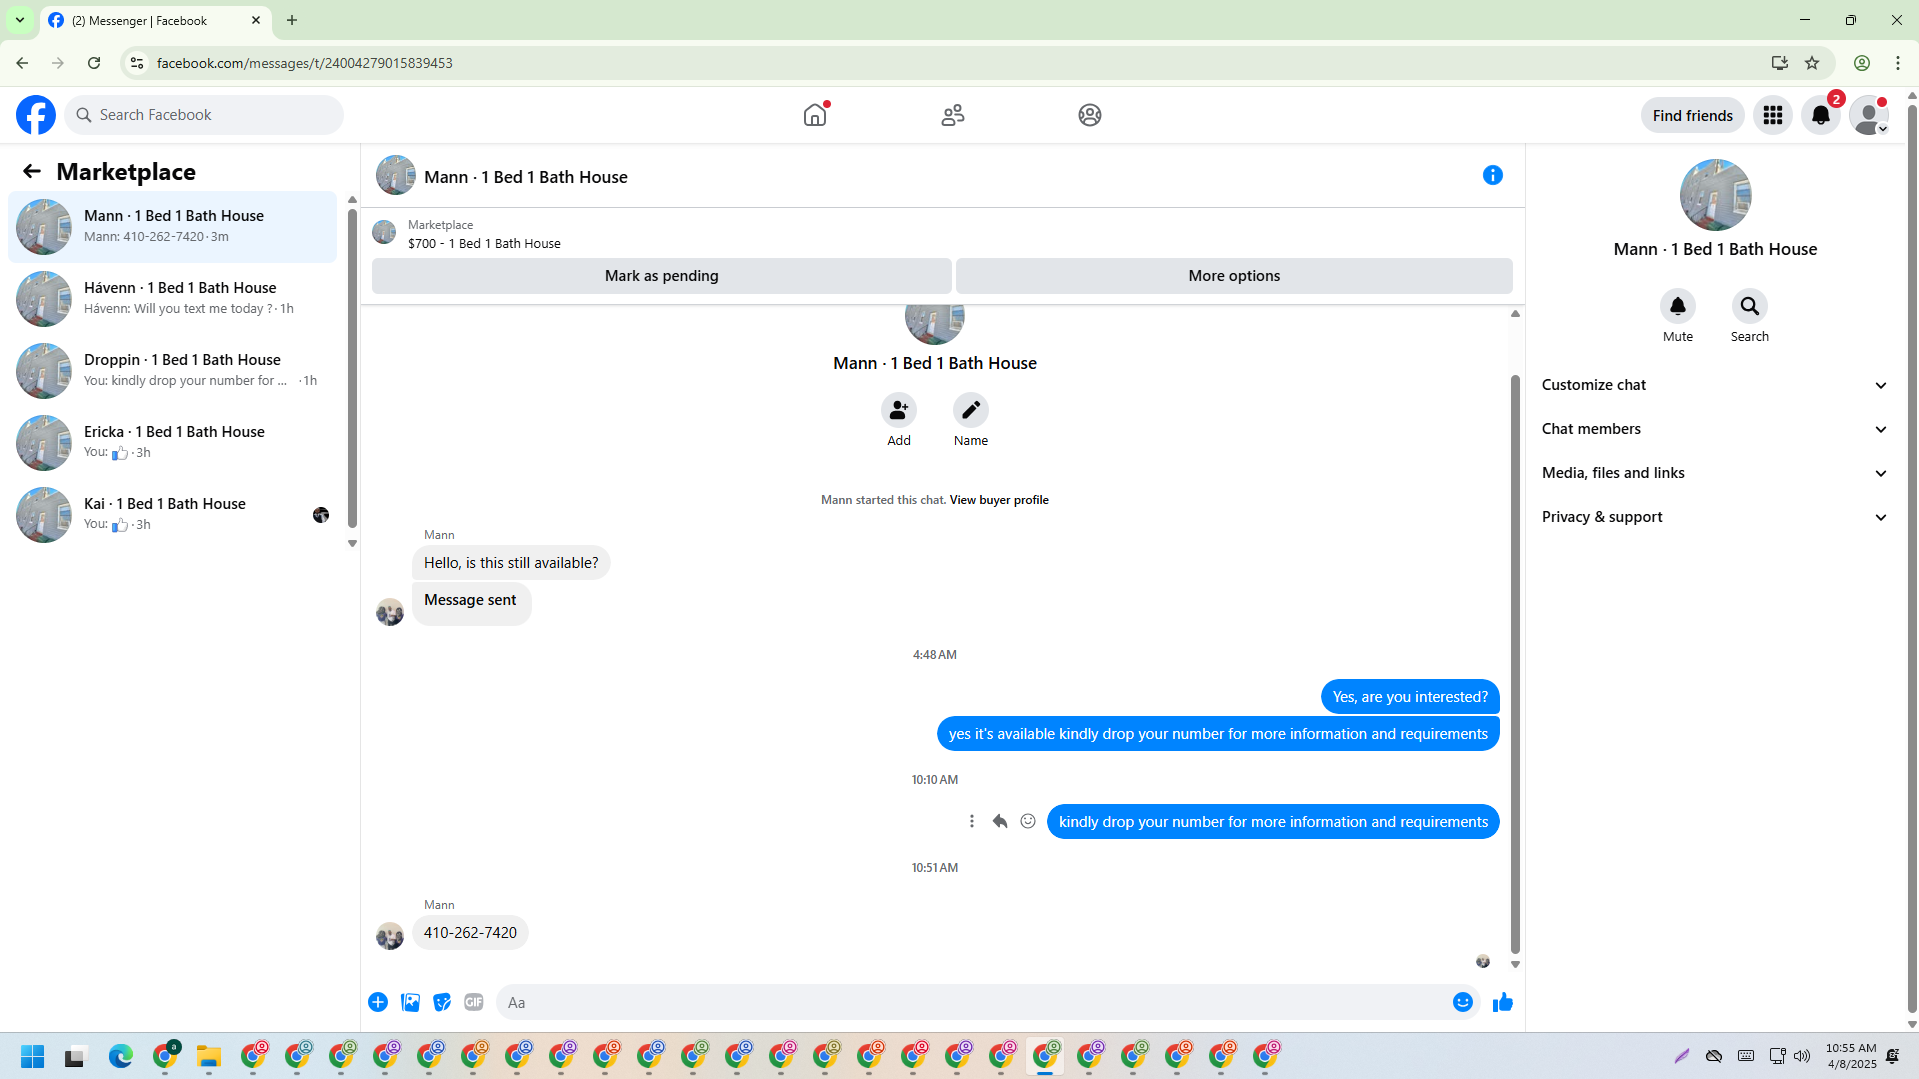The width and height of the screenshot is (1919, 1079).
Task: Open the Groups icon in top navigation
Action: tap(1090, 115)
